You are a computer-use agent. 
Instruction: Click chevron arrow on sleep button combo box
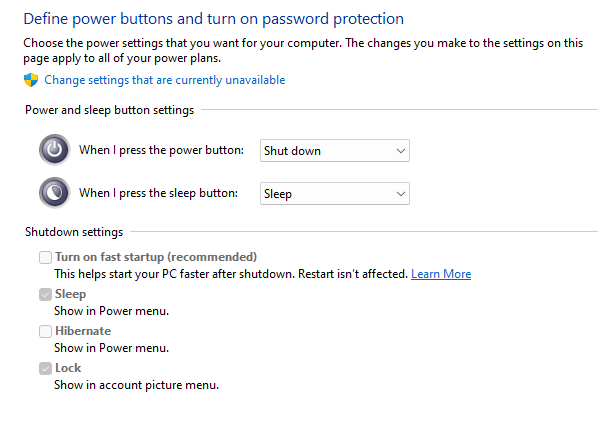[400, 193]
